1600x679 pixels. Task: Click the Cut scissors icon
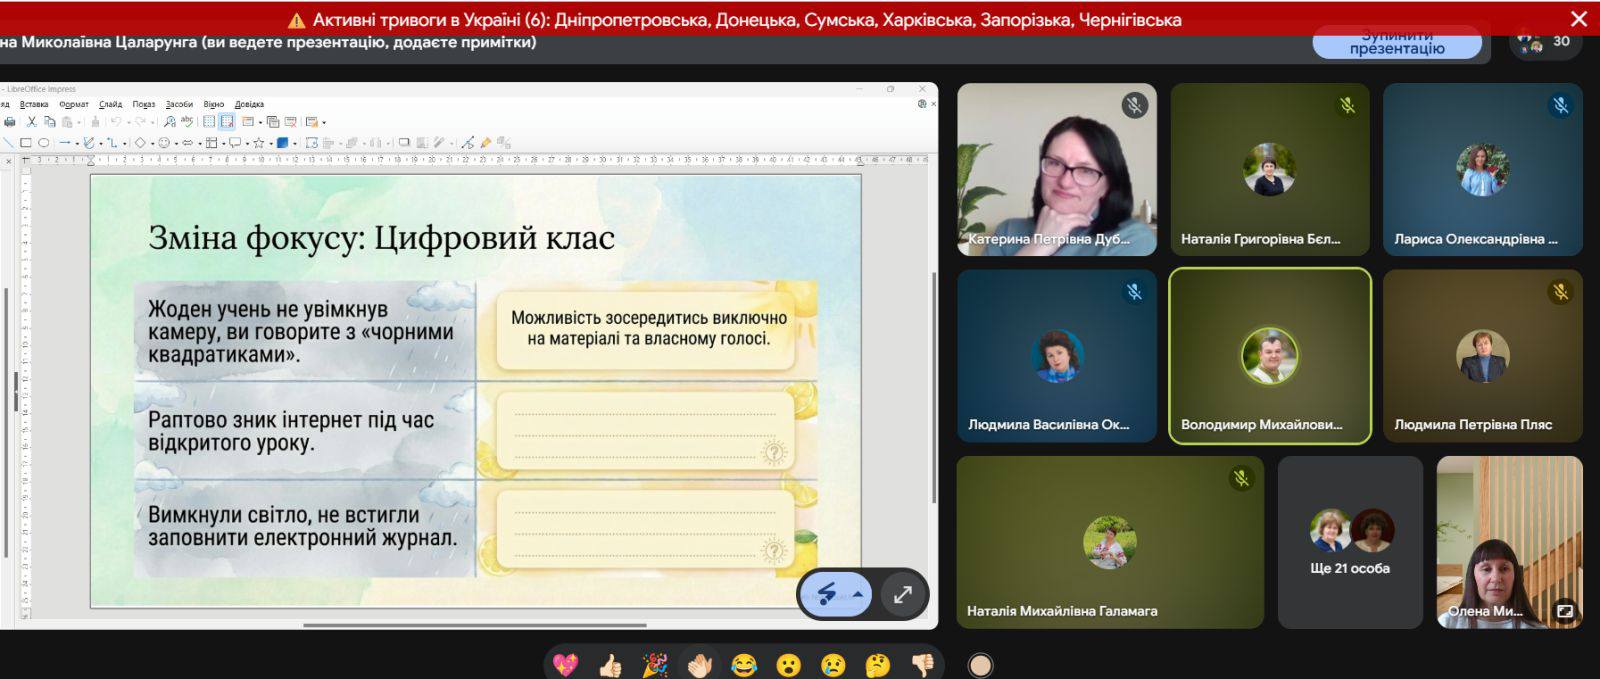(x=31, y=122)
